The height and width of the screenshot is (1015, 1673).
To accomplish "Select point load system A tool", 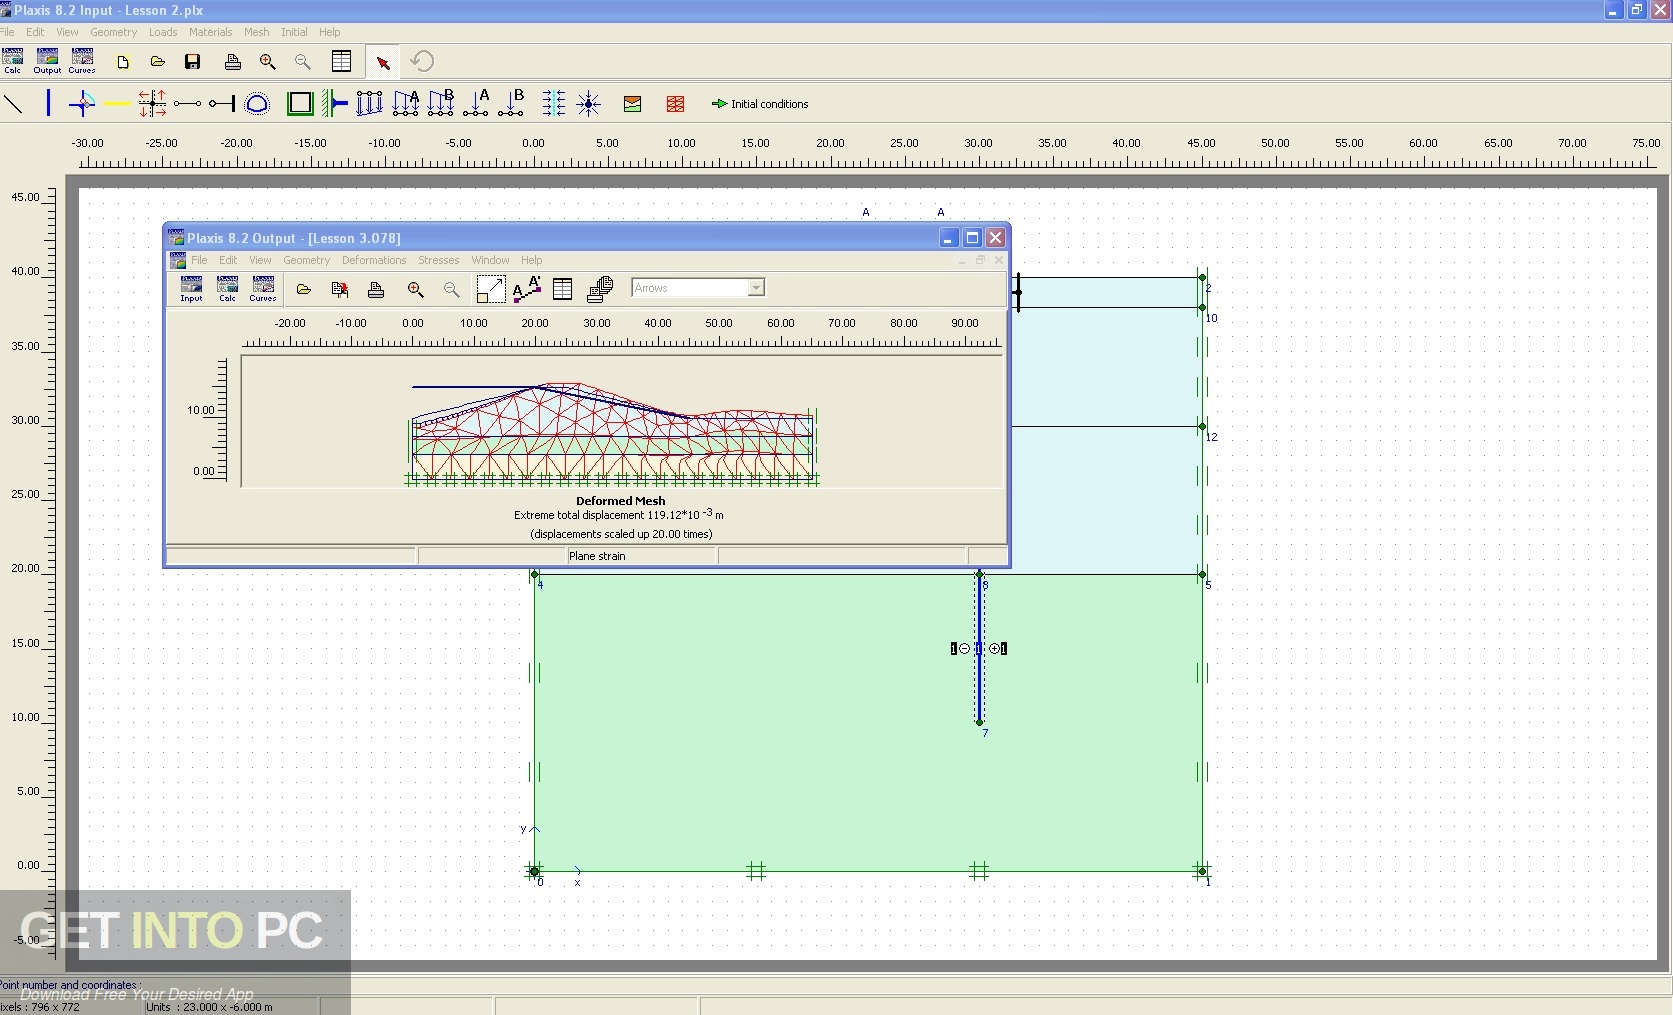I will coord(477,103).
